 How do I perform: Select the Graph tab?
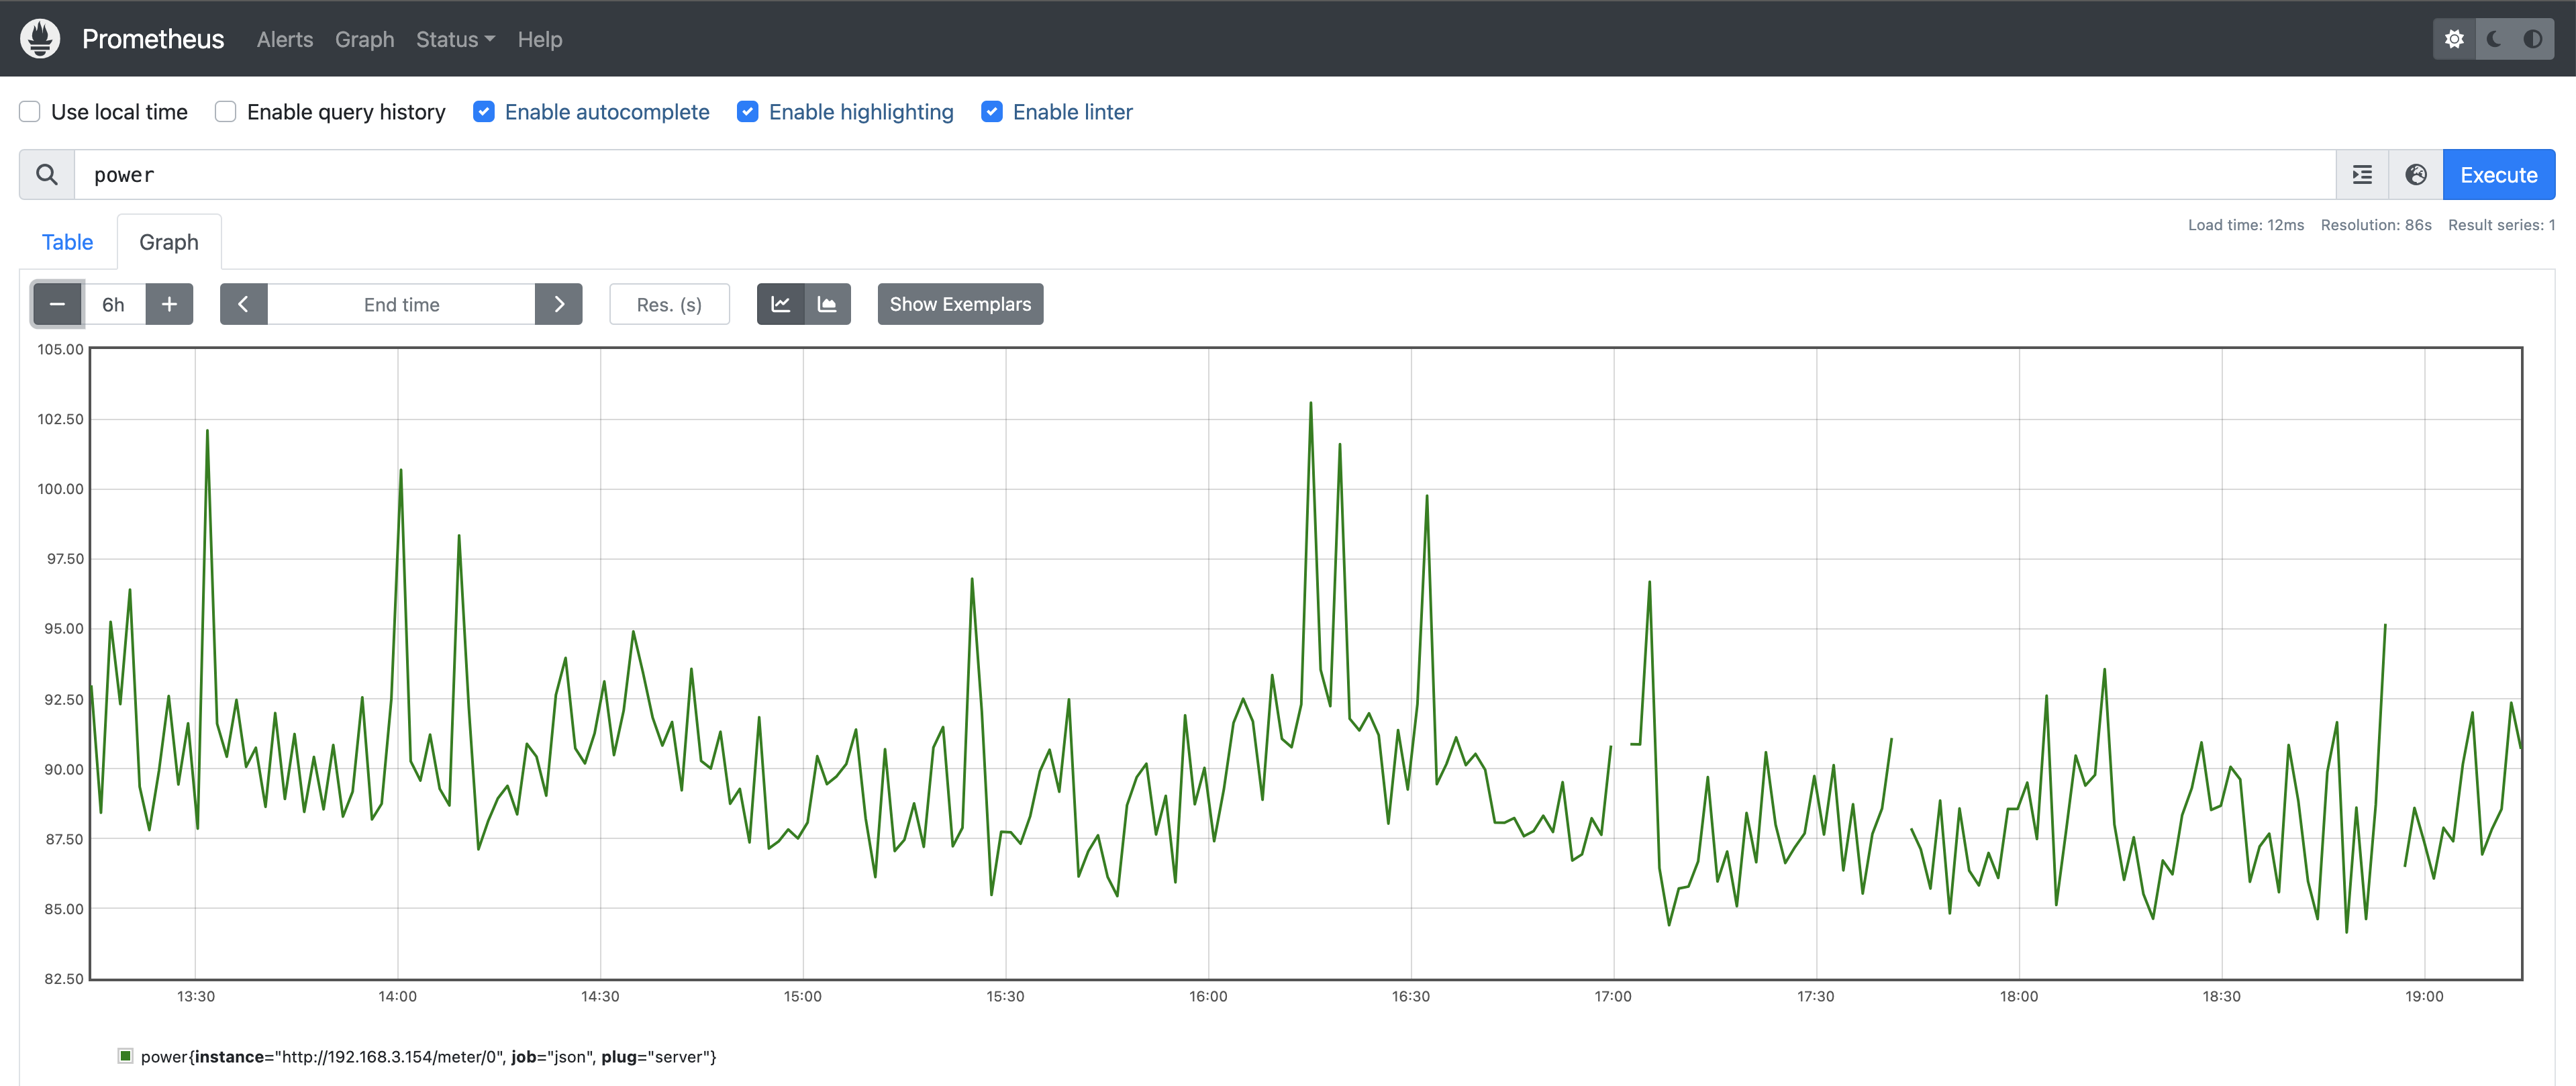(169, 242)
